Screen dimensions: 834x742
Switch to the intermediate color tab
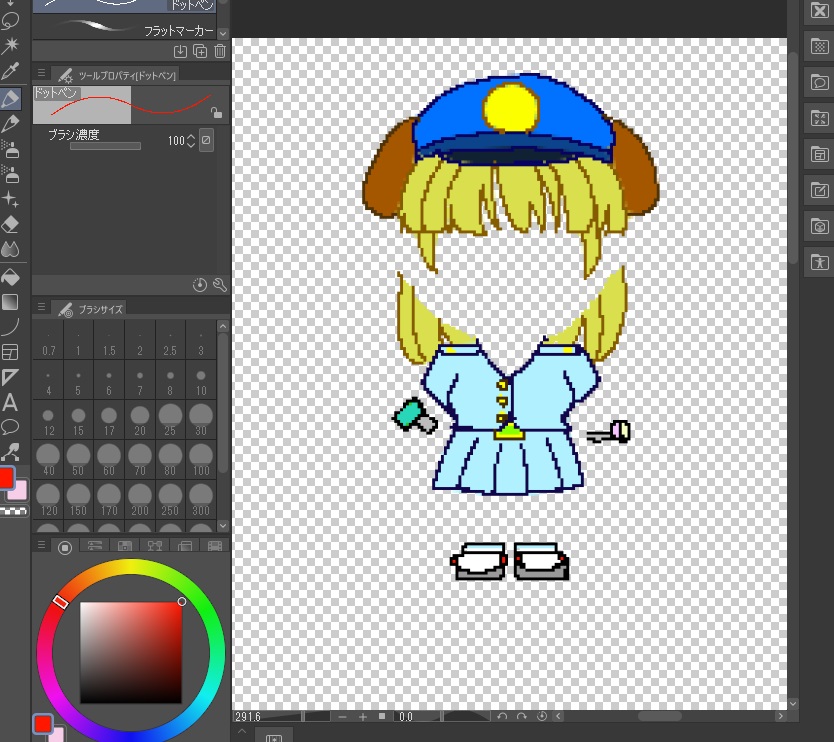coord(155,546)
